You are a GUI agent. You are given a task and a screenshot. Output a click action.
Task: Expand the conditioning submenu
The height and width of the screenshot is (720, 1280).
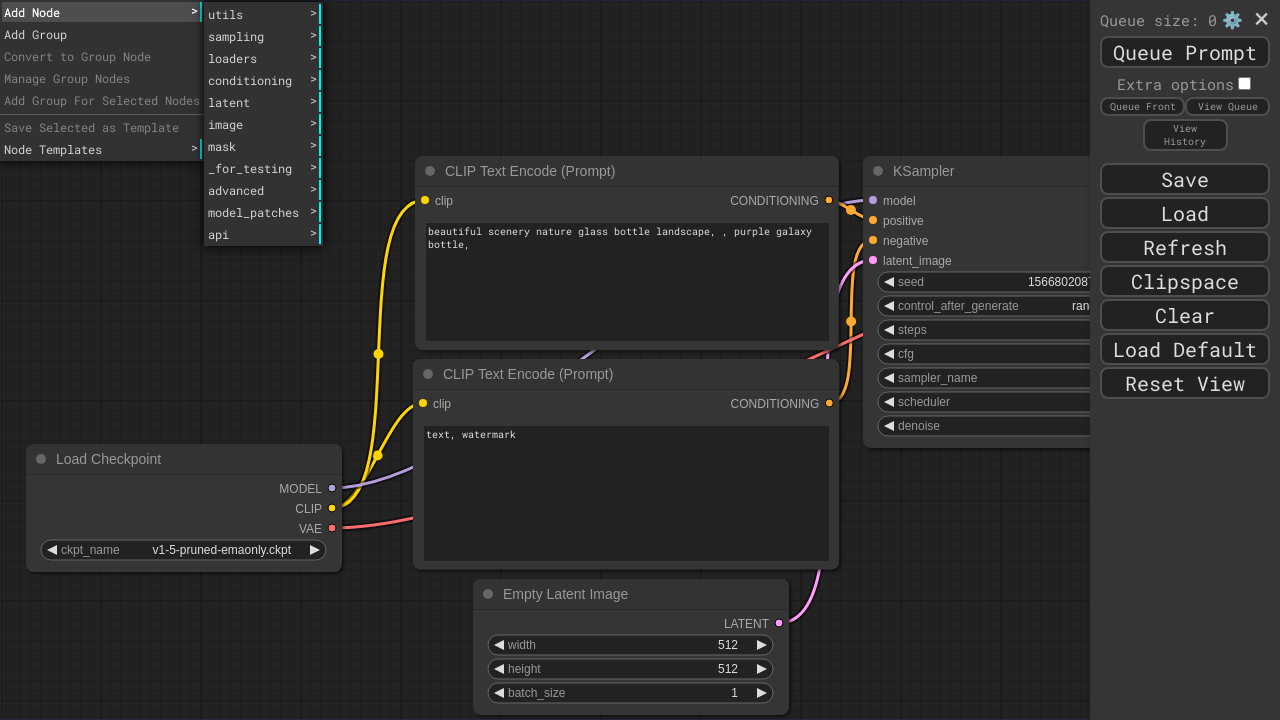(261, 81)
